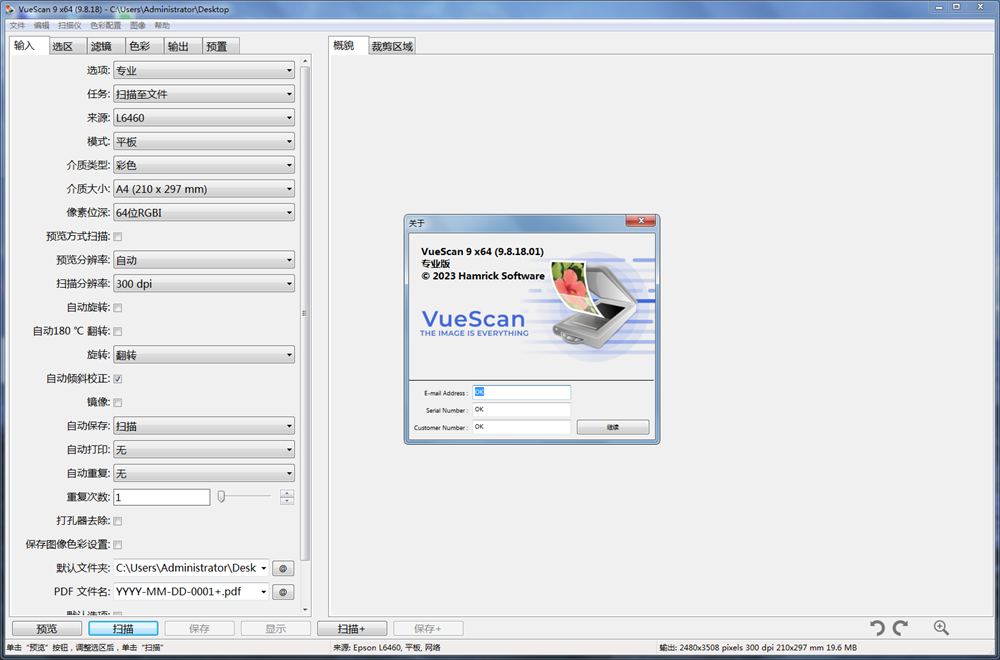This screenshot has width=1000, height=660.
Task: Click the 重复次数 number field
Action: coord(162,497)
